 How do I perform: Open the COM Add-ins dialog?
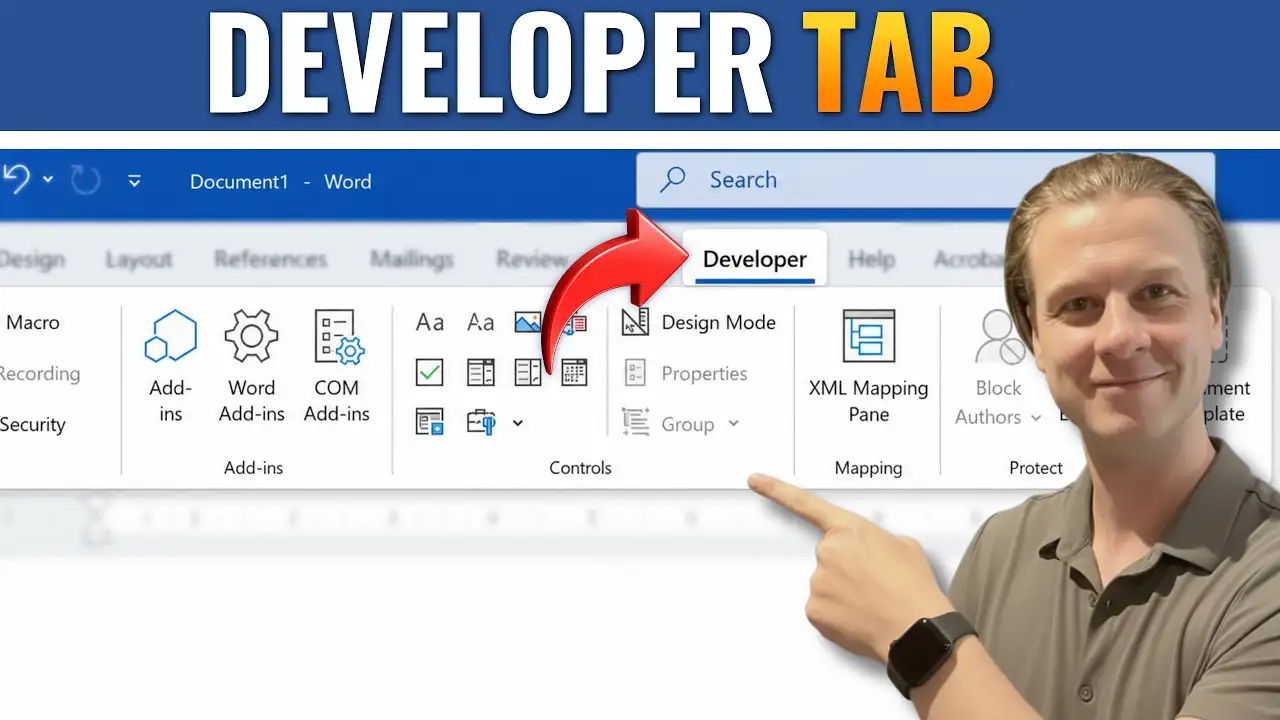click(337, 366)
